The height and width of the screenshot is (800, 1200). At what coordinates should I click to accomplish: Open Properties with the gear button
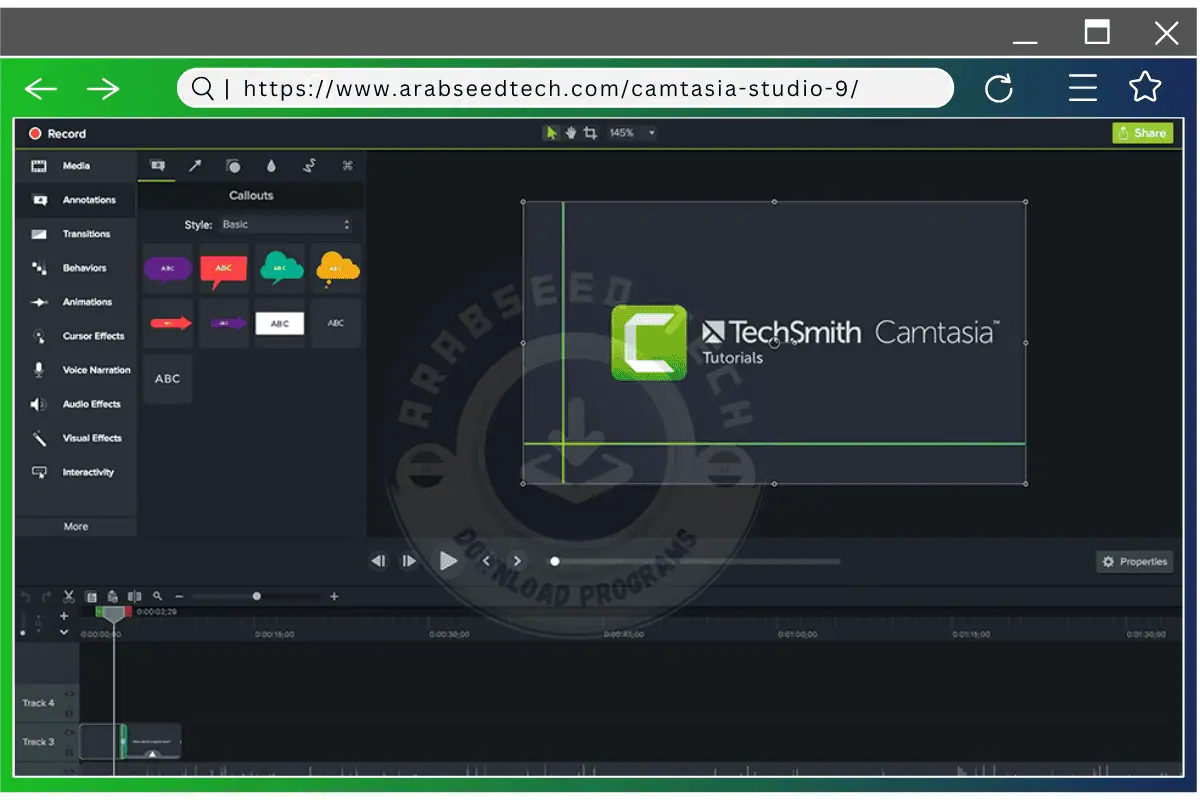[x=1134, y=561]
